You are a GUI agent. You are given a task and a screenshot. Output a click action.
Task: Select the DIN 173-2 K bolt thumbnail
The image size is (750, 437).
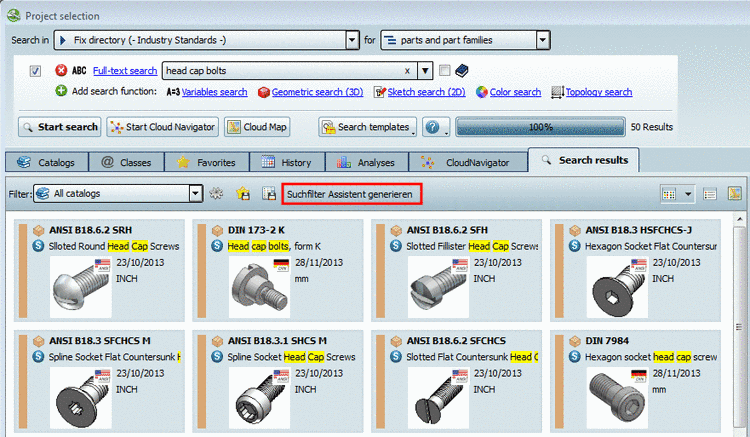(x=260, y=287)
